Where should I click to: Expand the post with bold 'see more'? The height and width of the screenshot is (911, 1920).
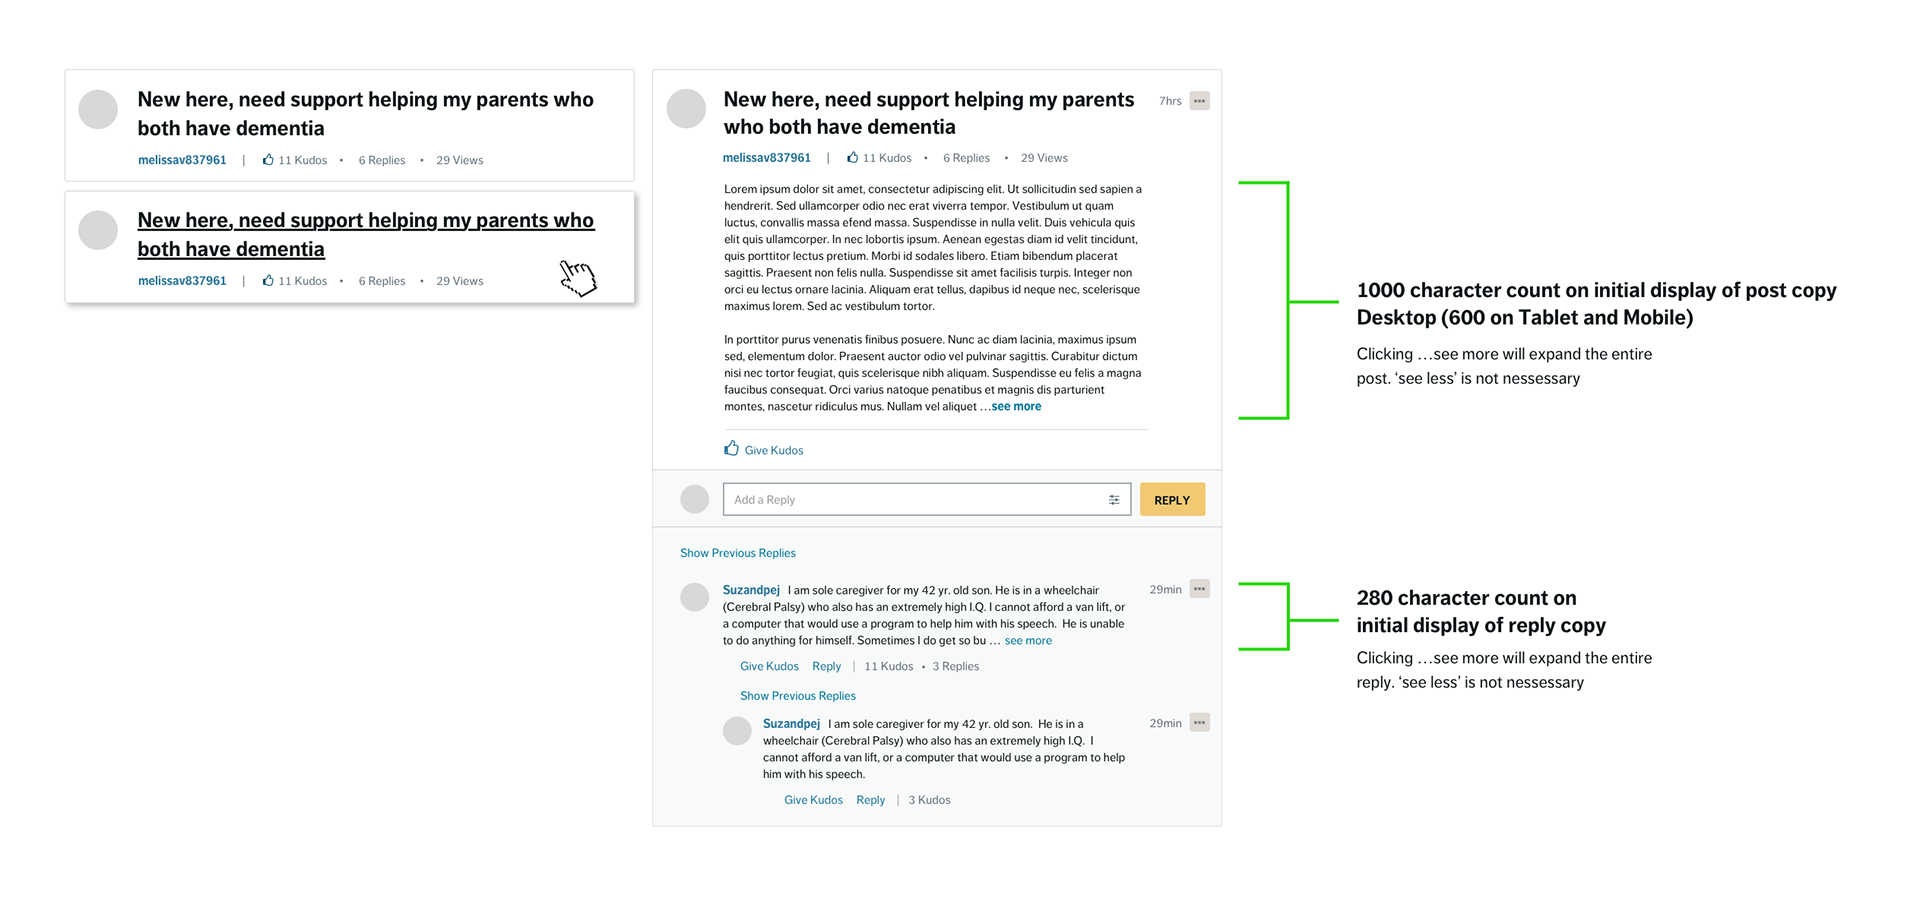(1016, 406)
